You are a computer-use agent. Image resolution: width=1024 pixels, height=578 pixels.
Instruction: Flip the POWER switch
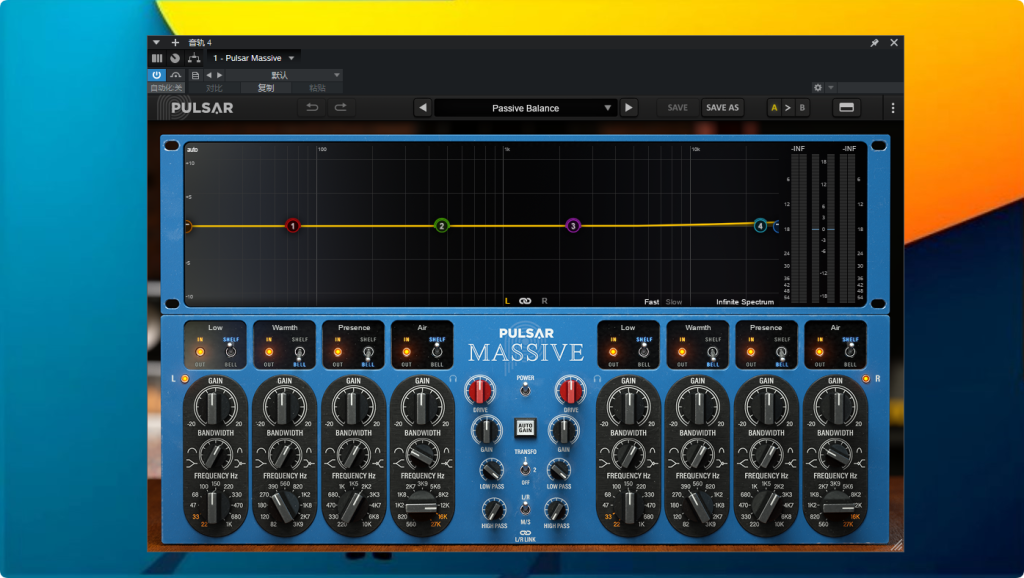524,391
